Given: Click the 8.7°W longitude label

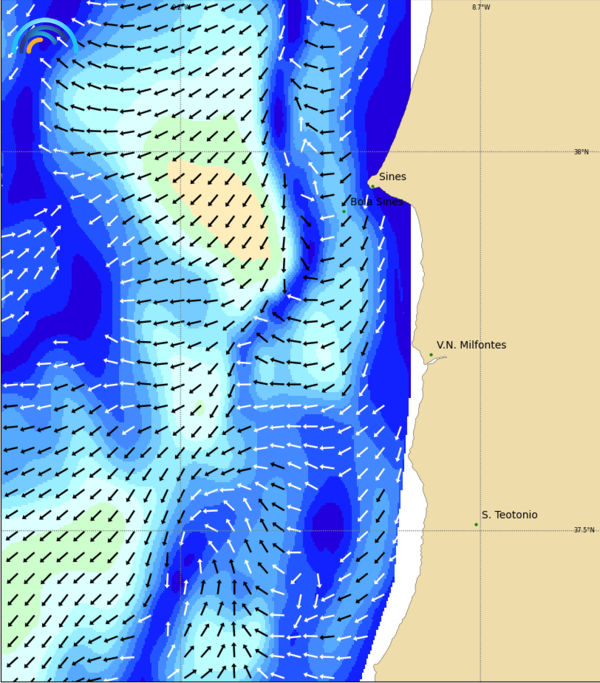Looking at the screenshot, I should coord(481,7).
